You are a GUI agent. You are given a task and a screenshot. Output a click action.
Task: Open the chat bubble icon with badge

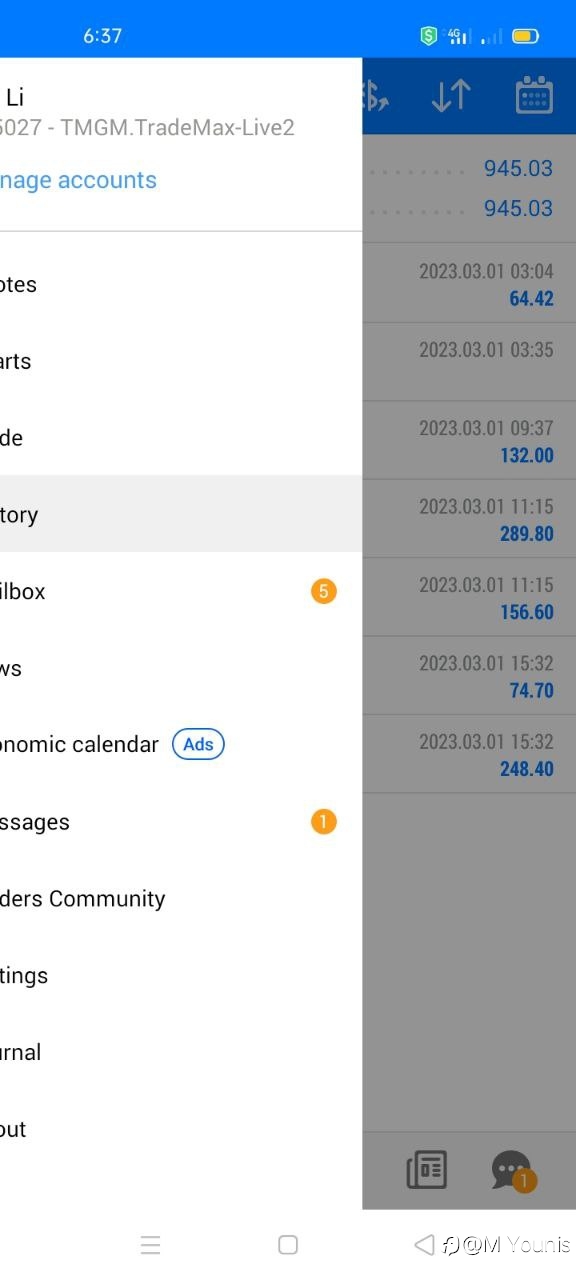513,1170
